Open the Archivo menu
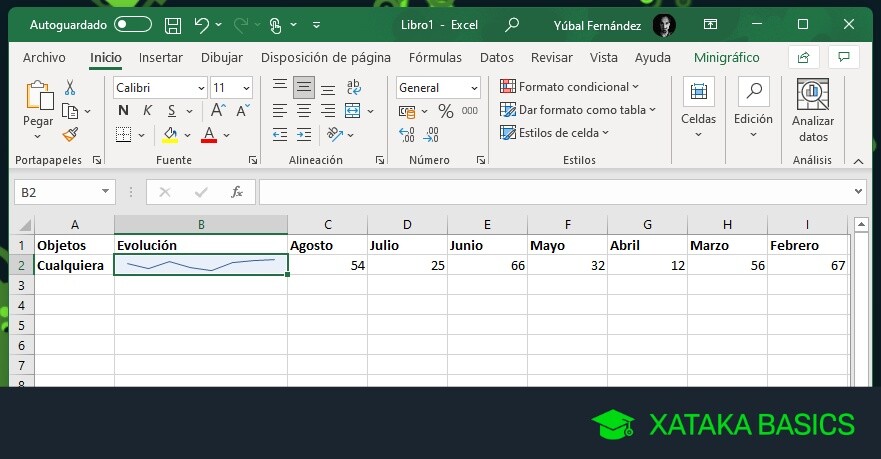Screen dimensions: 881x459 pyautogui.click(x=44, y=57)
